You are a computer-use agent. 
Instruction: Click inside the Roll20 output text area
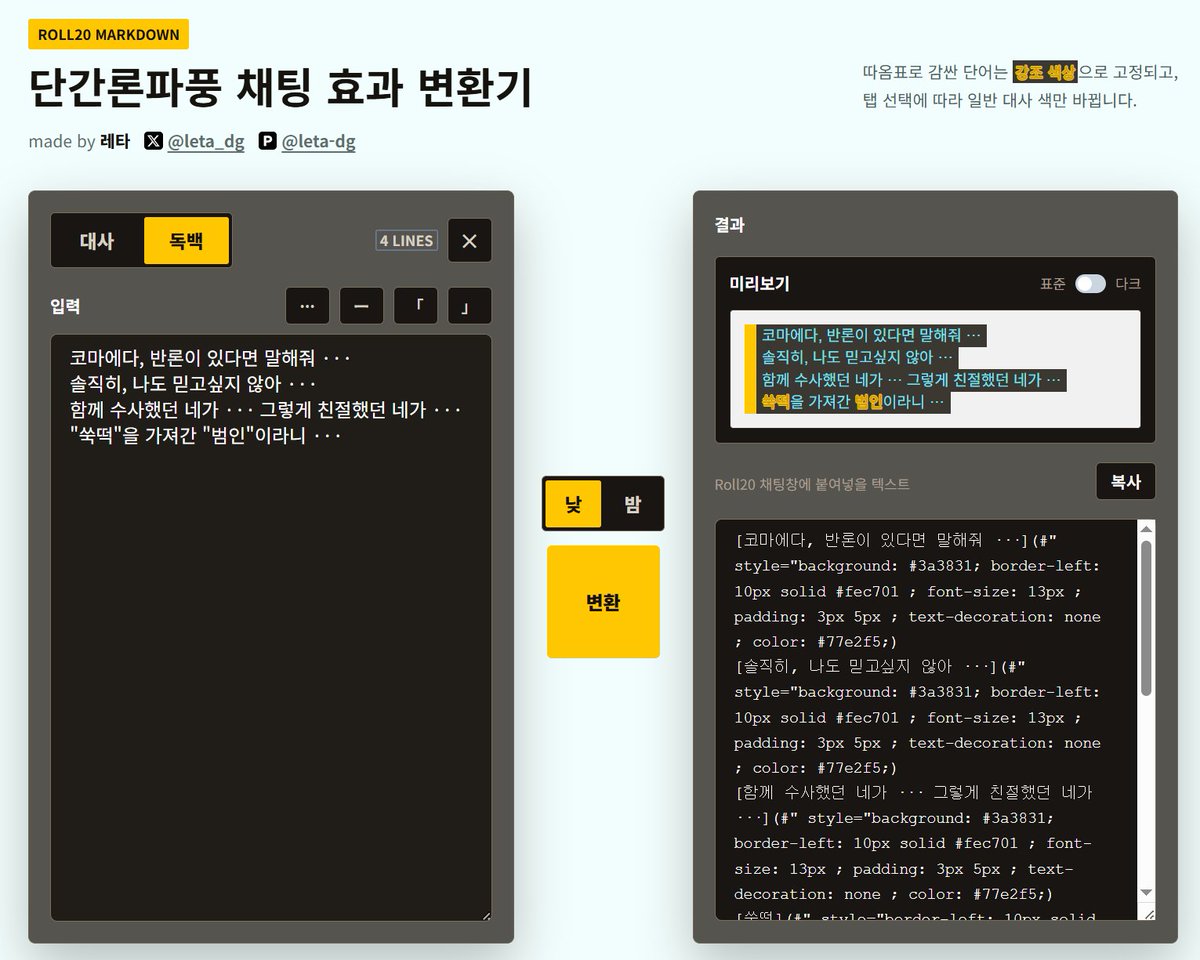click(x=927, y=720)
